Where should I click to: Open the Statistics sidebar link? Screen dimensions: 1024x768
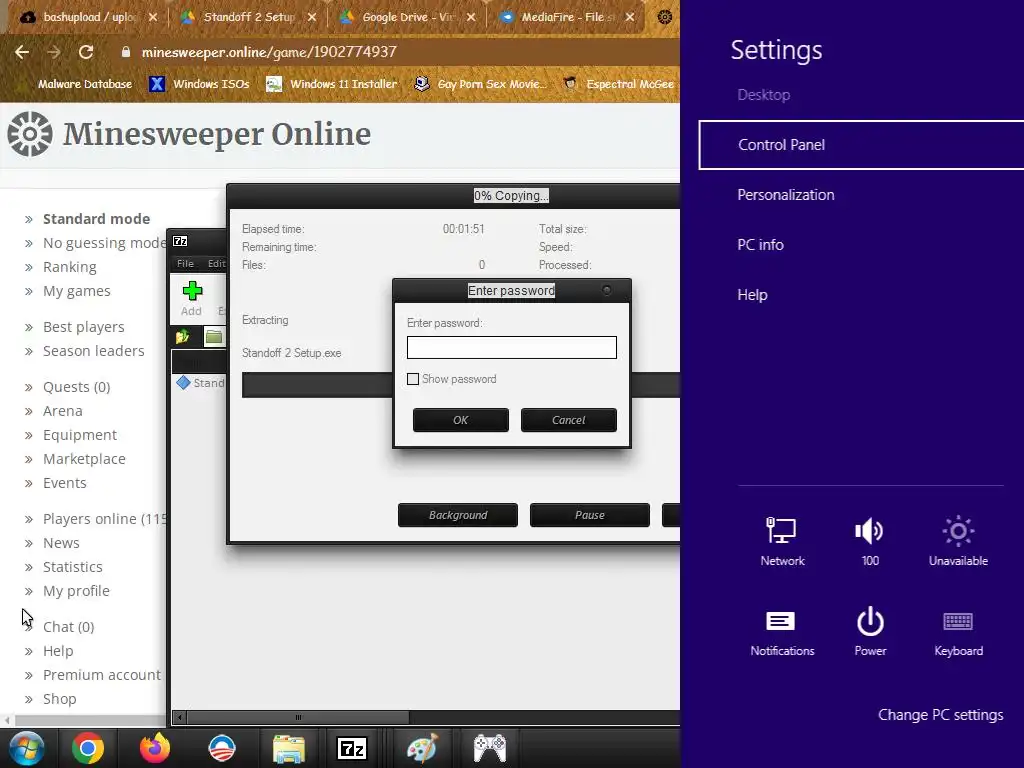click(x=72, y=567)
